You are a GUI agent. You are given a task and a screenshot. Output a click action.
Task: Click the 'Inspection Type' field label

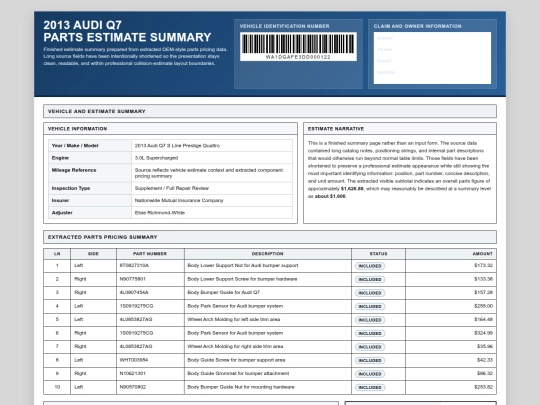[71, 188]
